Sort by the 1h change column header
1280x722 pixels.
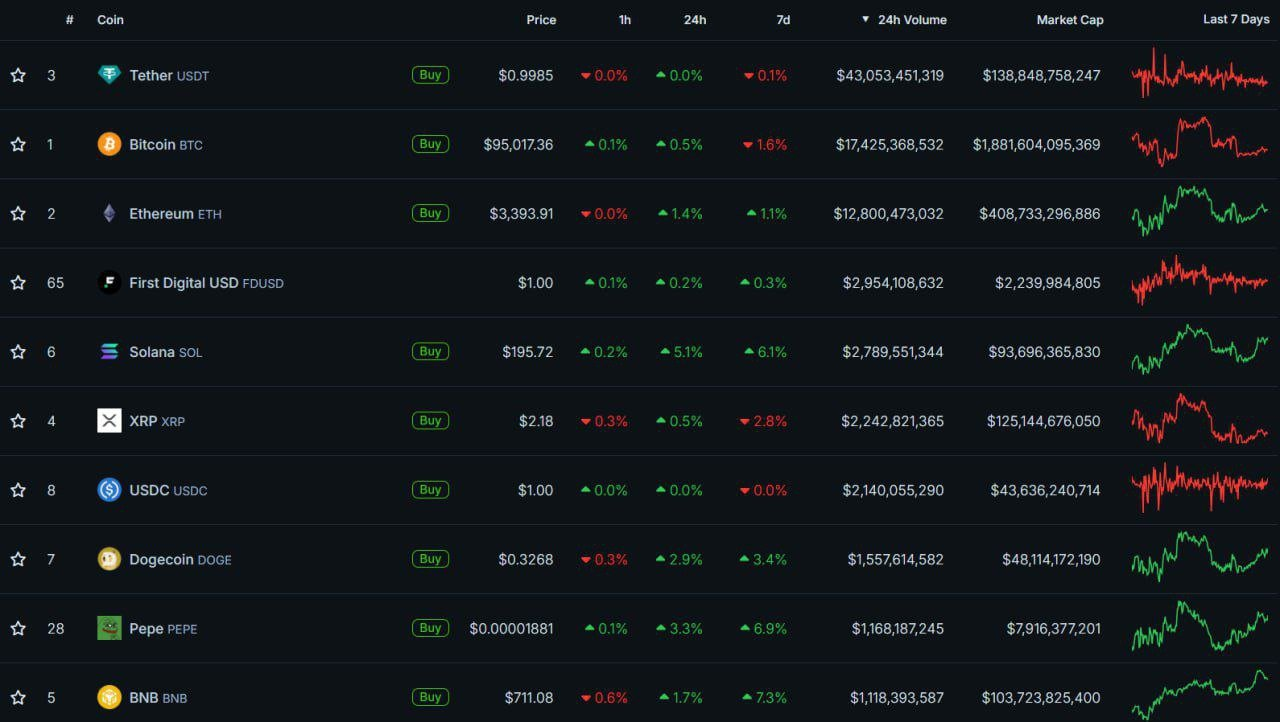(x=625, y=20)
